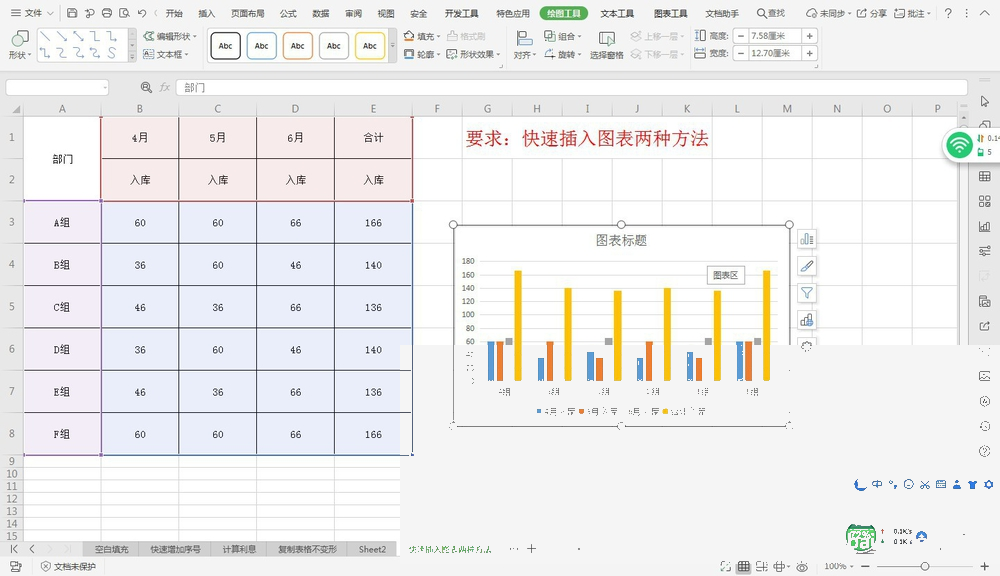
Task: Click the chart elements button beside chart
Action: (x=807, y=239)
